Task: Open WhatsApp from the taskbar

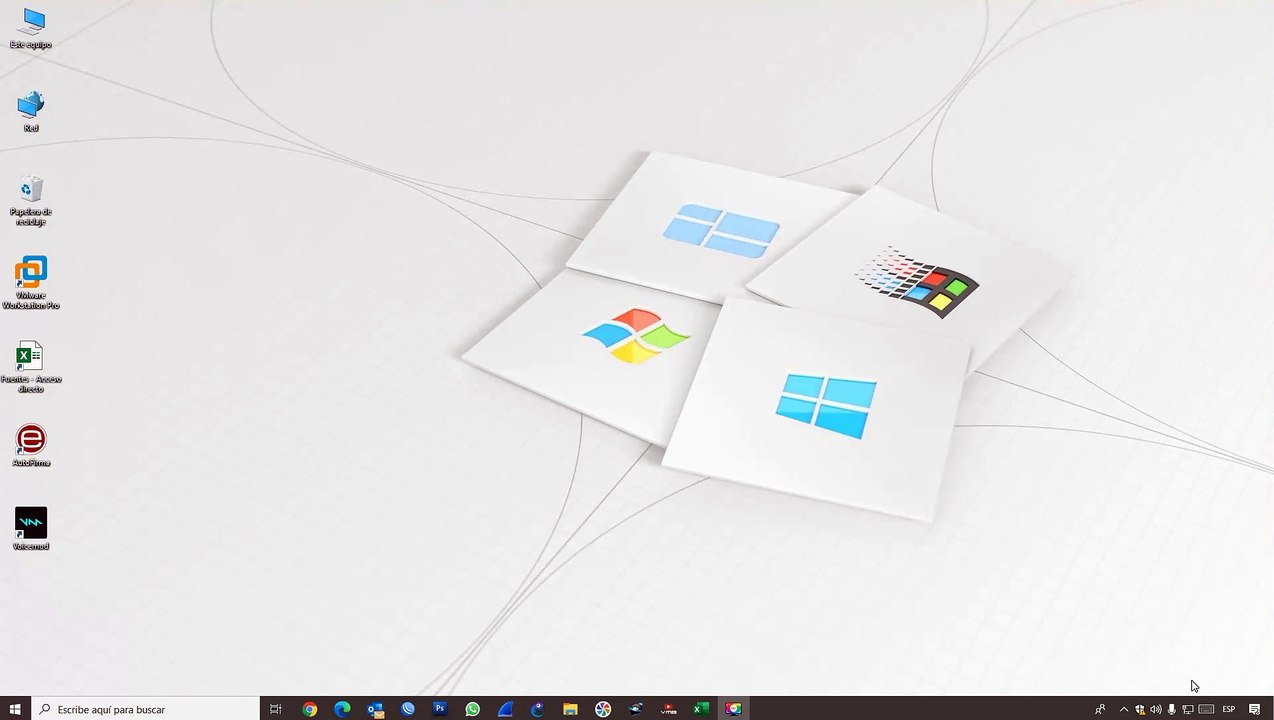Action: click(x=472, y=709)
